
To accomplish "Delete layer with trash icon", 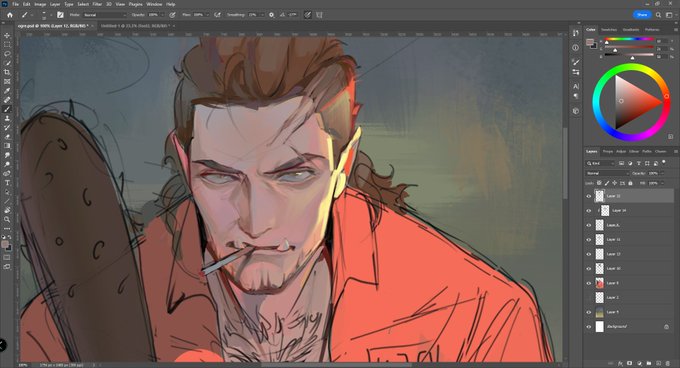I will click(668, 363).
